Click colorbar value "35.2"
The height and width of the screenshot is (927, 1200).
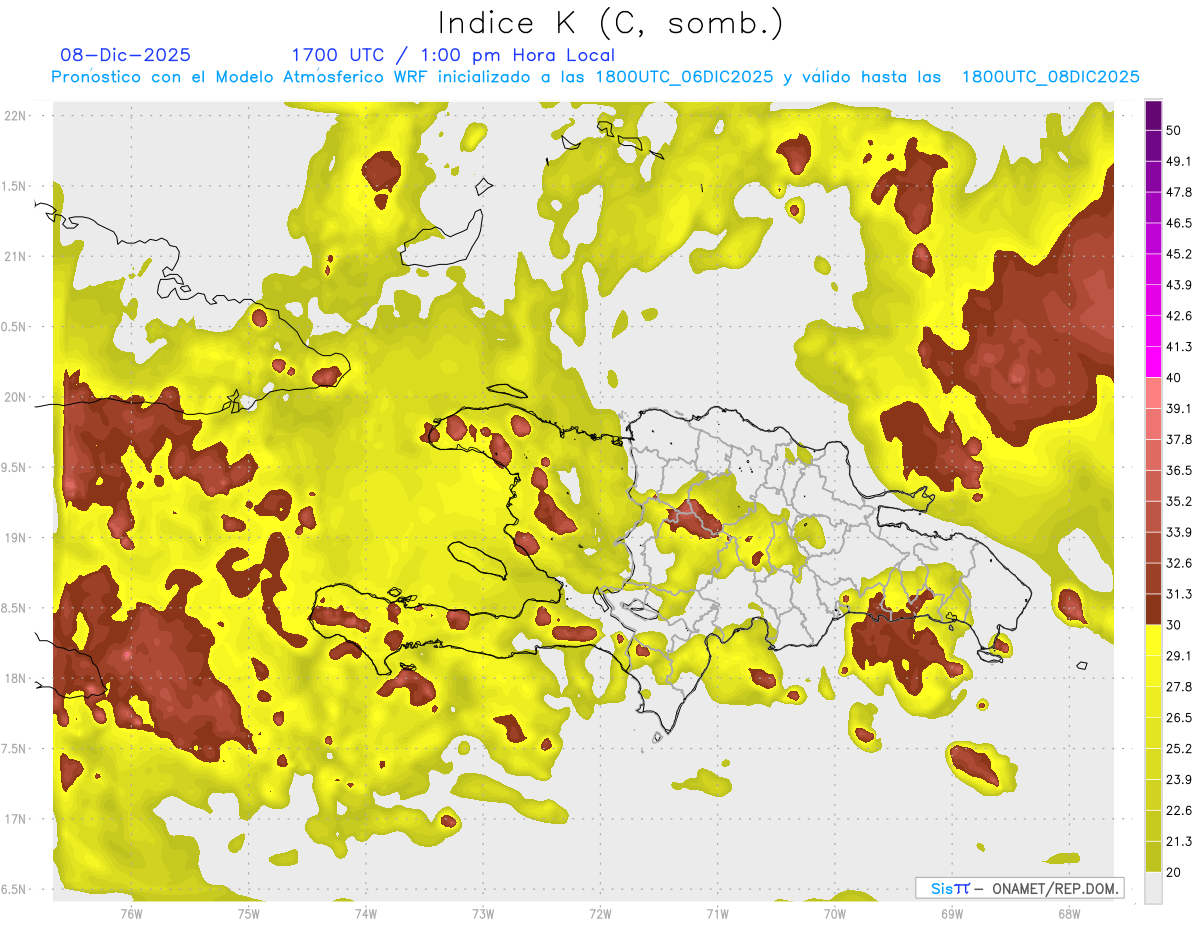[x=1179, y=501]
